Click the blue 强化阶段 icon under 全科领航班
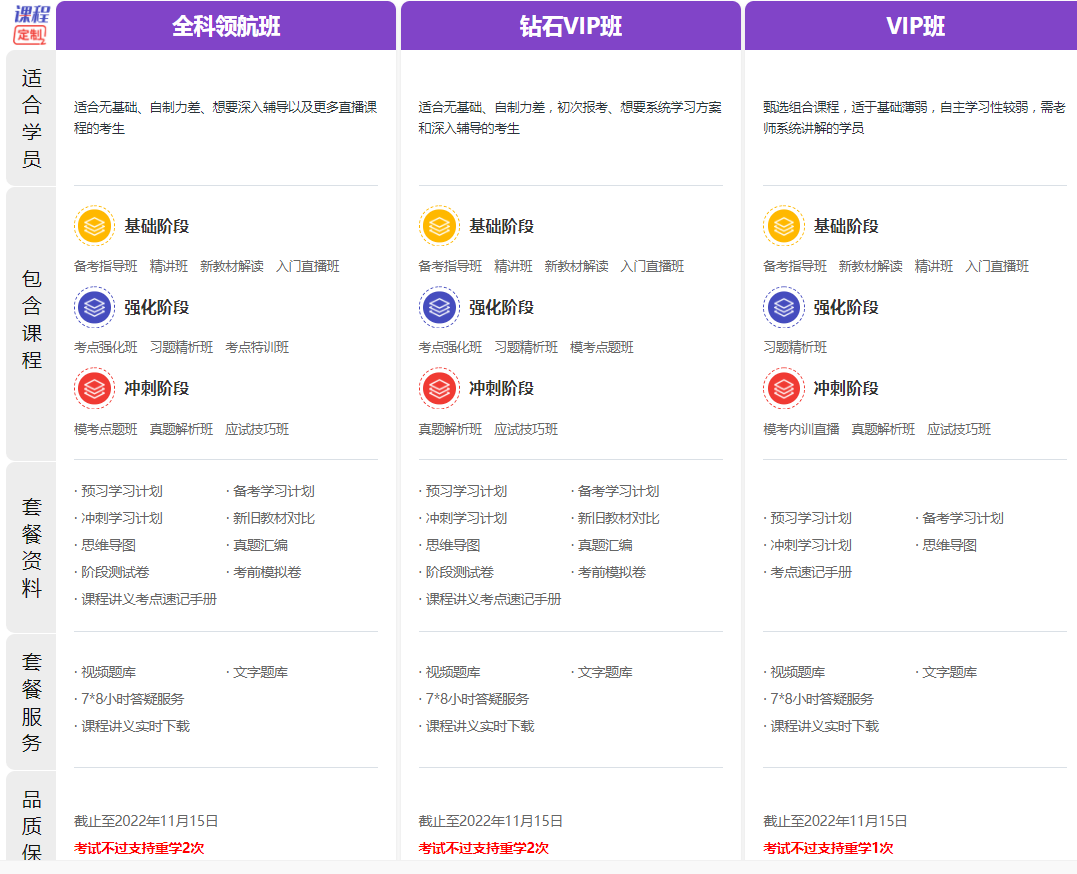1077x874 pixels. coord(94,307)
